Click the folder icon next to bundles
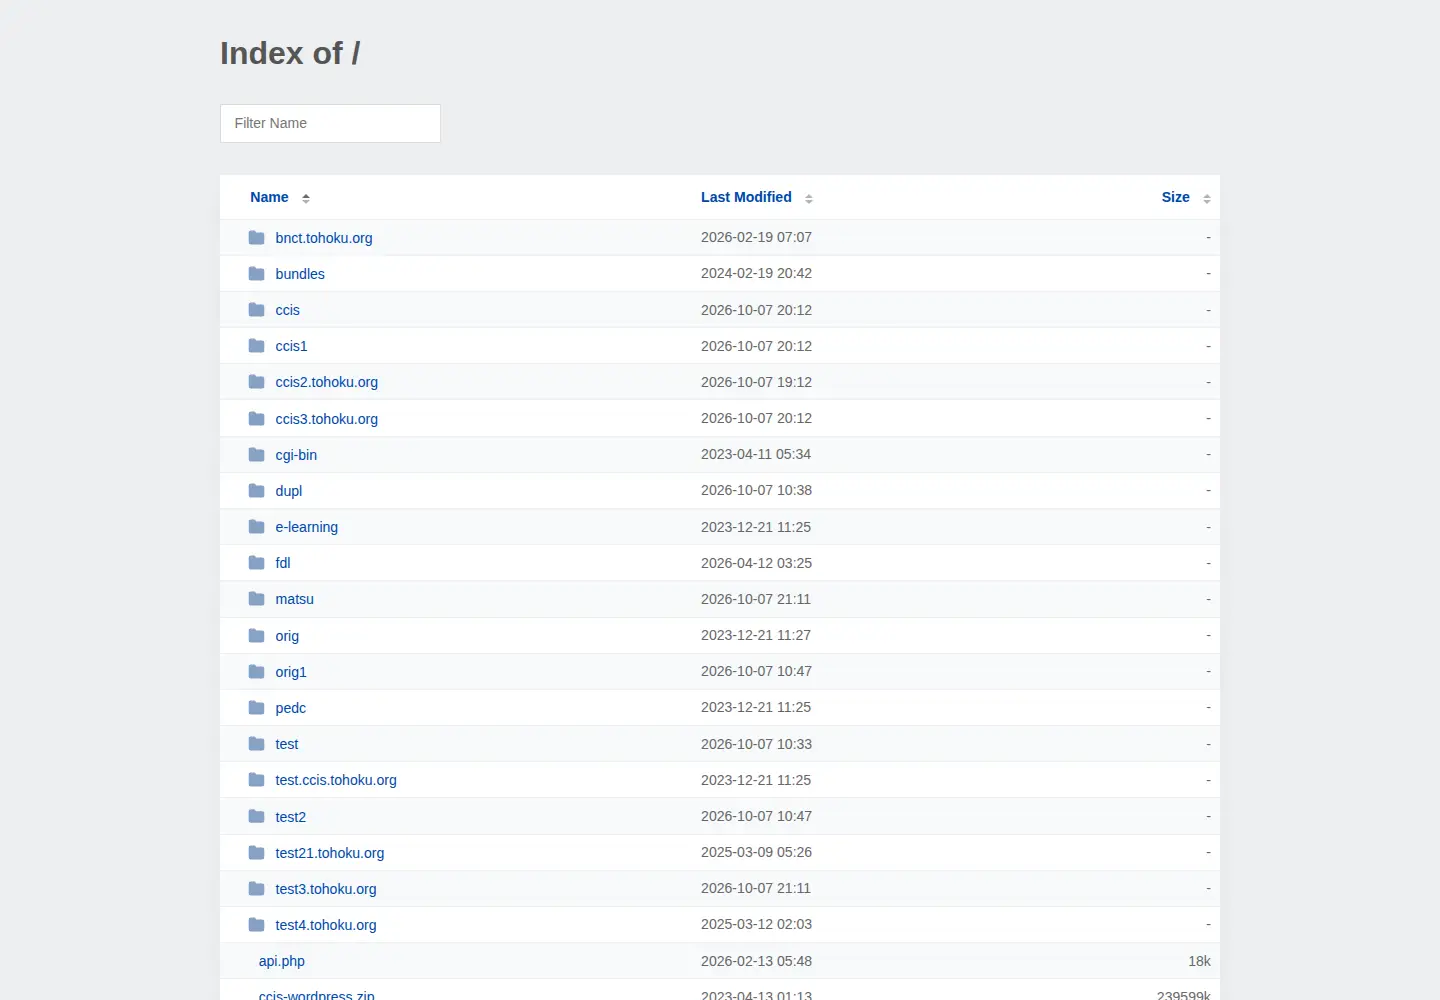1440x1000 pixels. [x=257, y=274]
